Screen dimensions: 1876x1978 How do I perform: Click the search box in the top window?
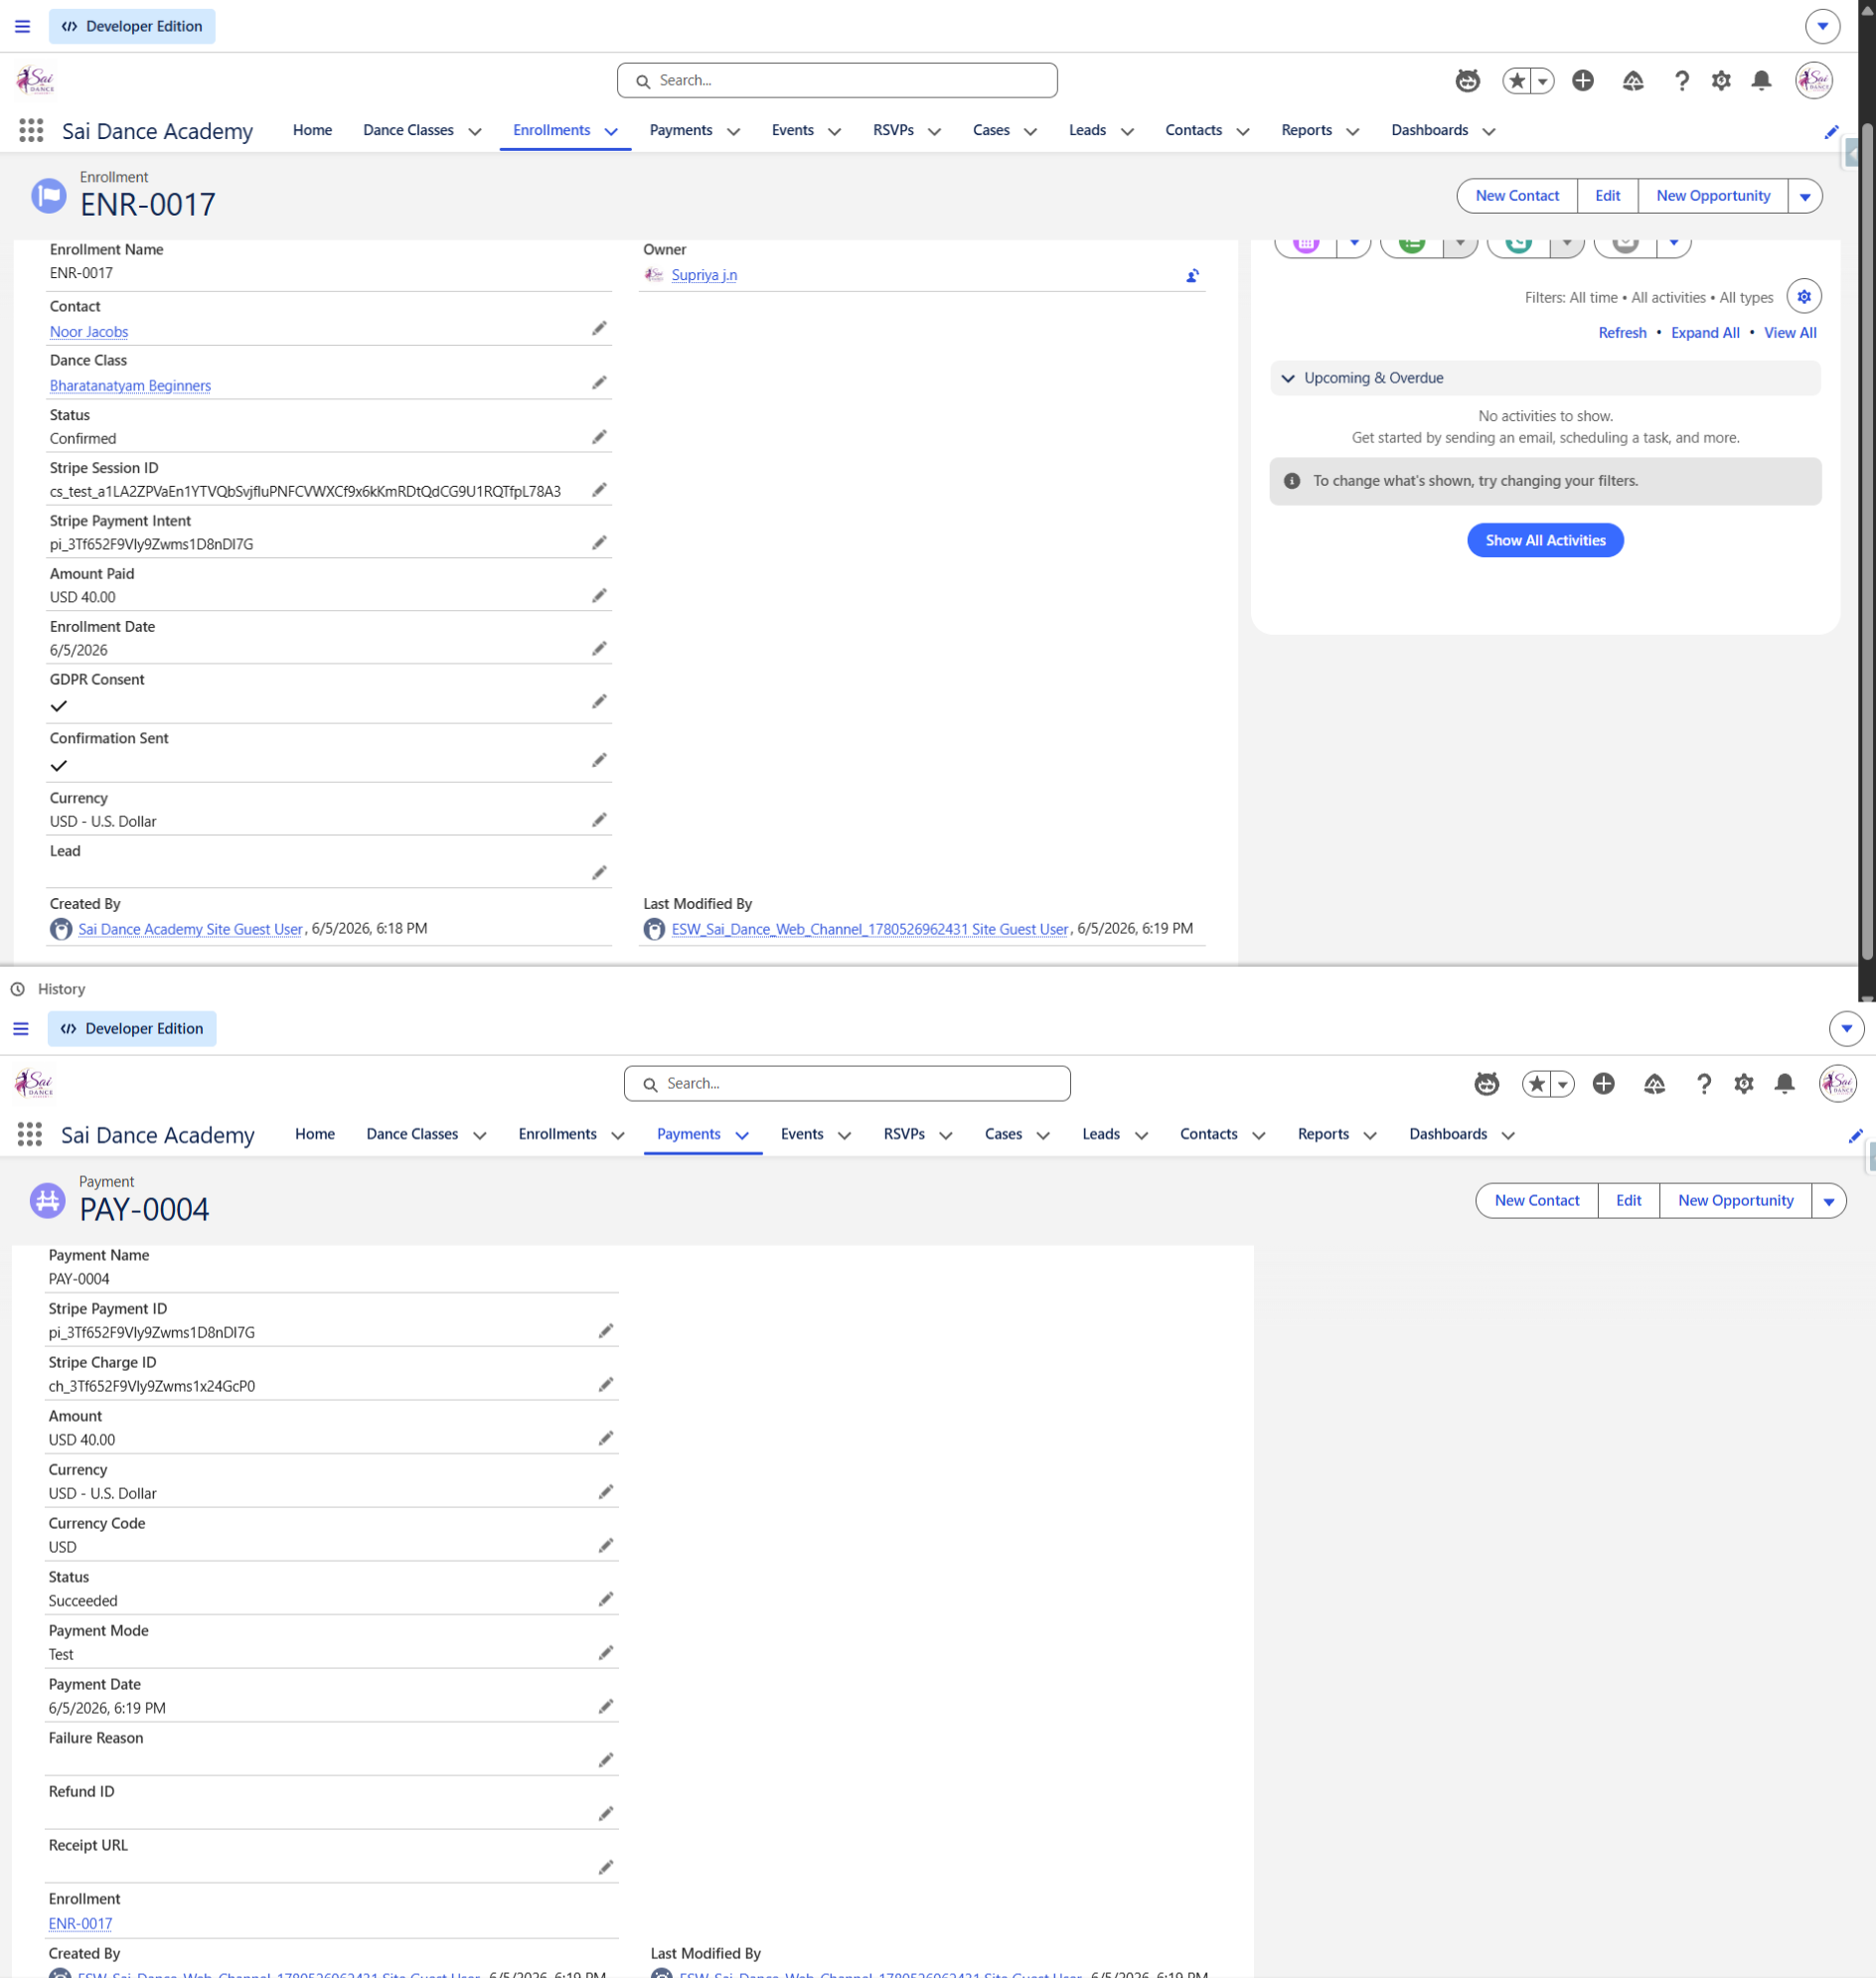click(837, 81)
